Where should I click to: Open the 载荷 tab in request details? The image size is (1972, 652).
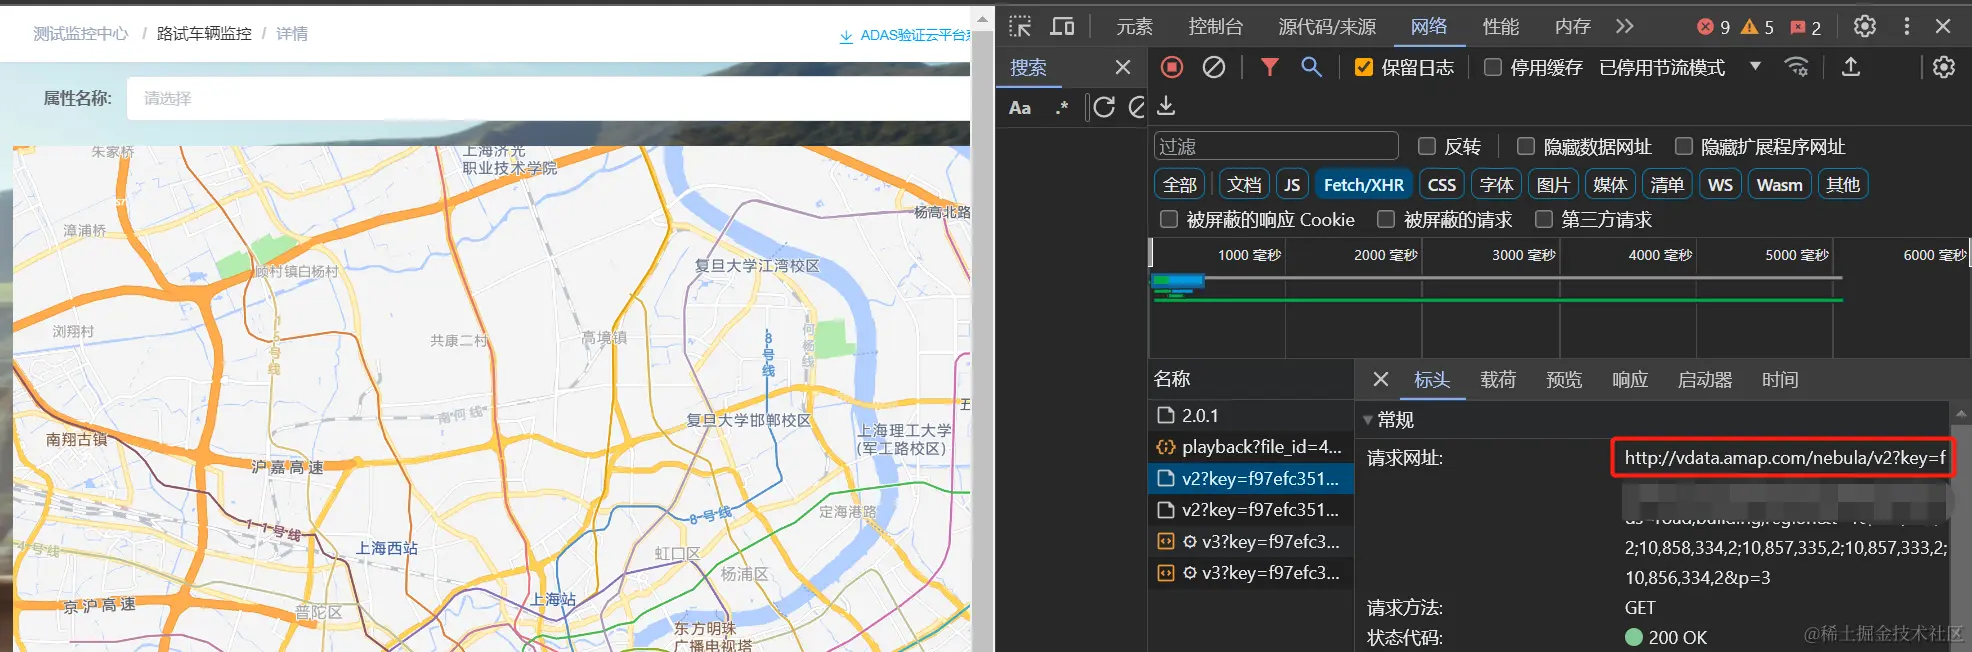pyautogui.click(x=1498, y=379)
